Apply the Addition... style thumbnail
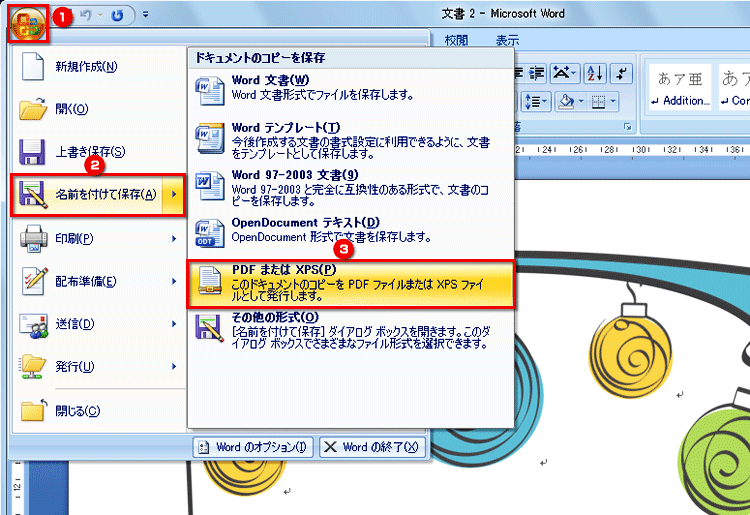This screenshot has height=515, width=750. pyautogui.click(x=680, y=87)
